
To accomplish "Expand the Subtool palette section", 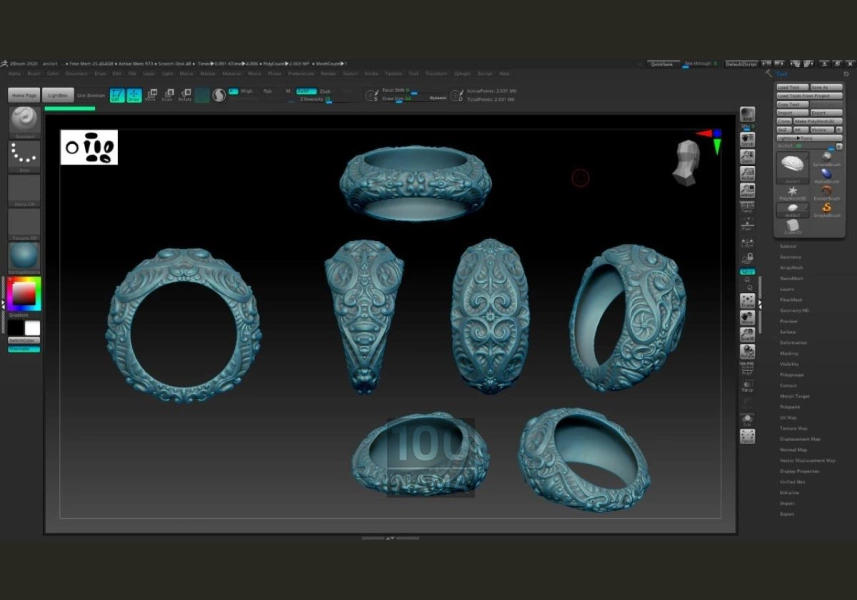I will (x=788, y=246).
